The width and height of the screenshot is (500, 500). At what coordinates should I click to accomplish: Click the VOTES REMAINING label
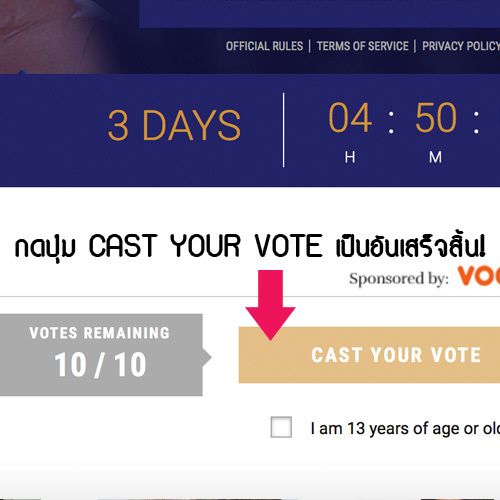coord(100,333)
